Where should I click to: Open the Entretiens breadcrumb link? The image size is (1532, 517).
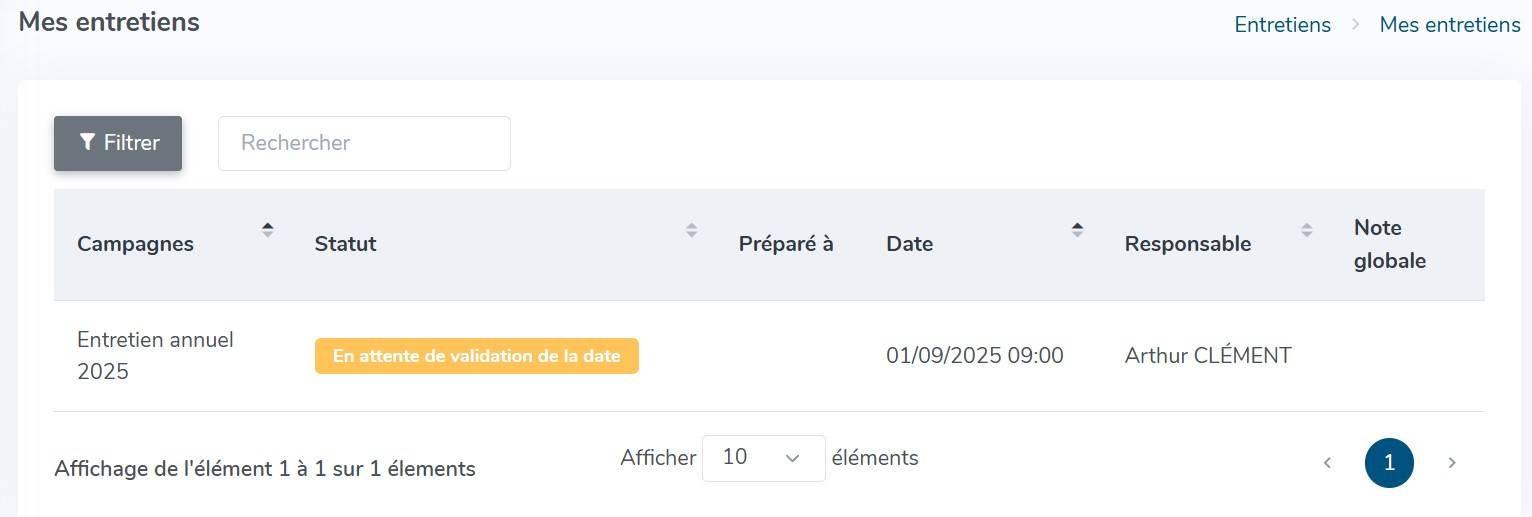click(x=1282, y=25)
